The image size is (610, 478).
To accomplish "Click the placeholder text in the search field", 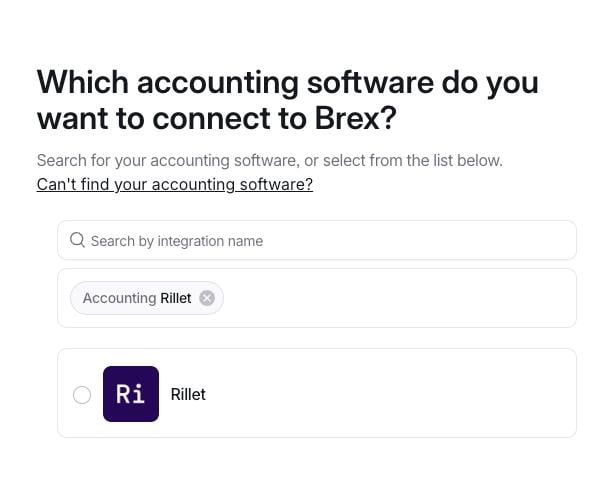I will 177,241.
